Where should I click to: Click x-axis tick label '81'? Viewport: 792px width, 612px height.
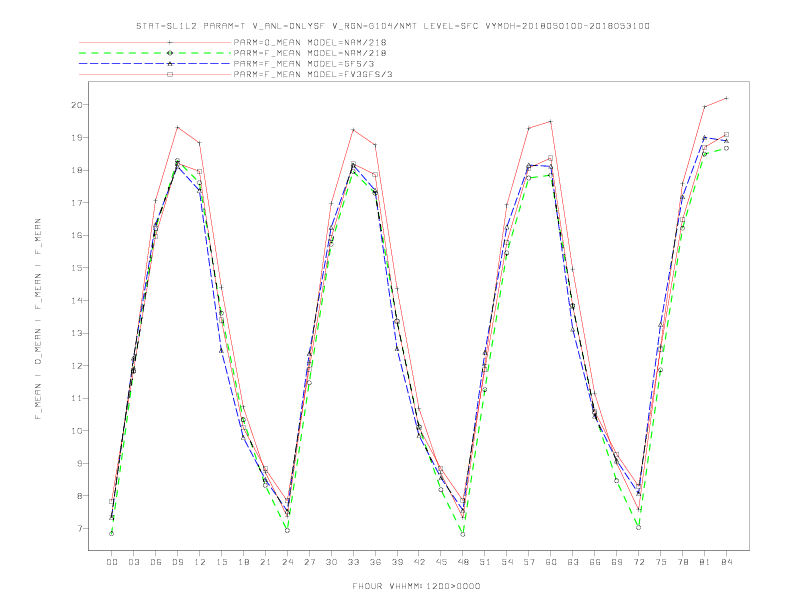(704, 562)
